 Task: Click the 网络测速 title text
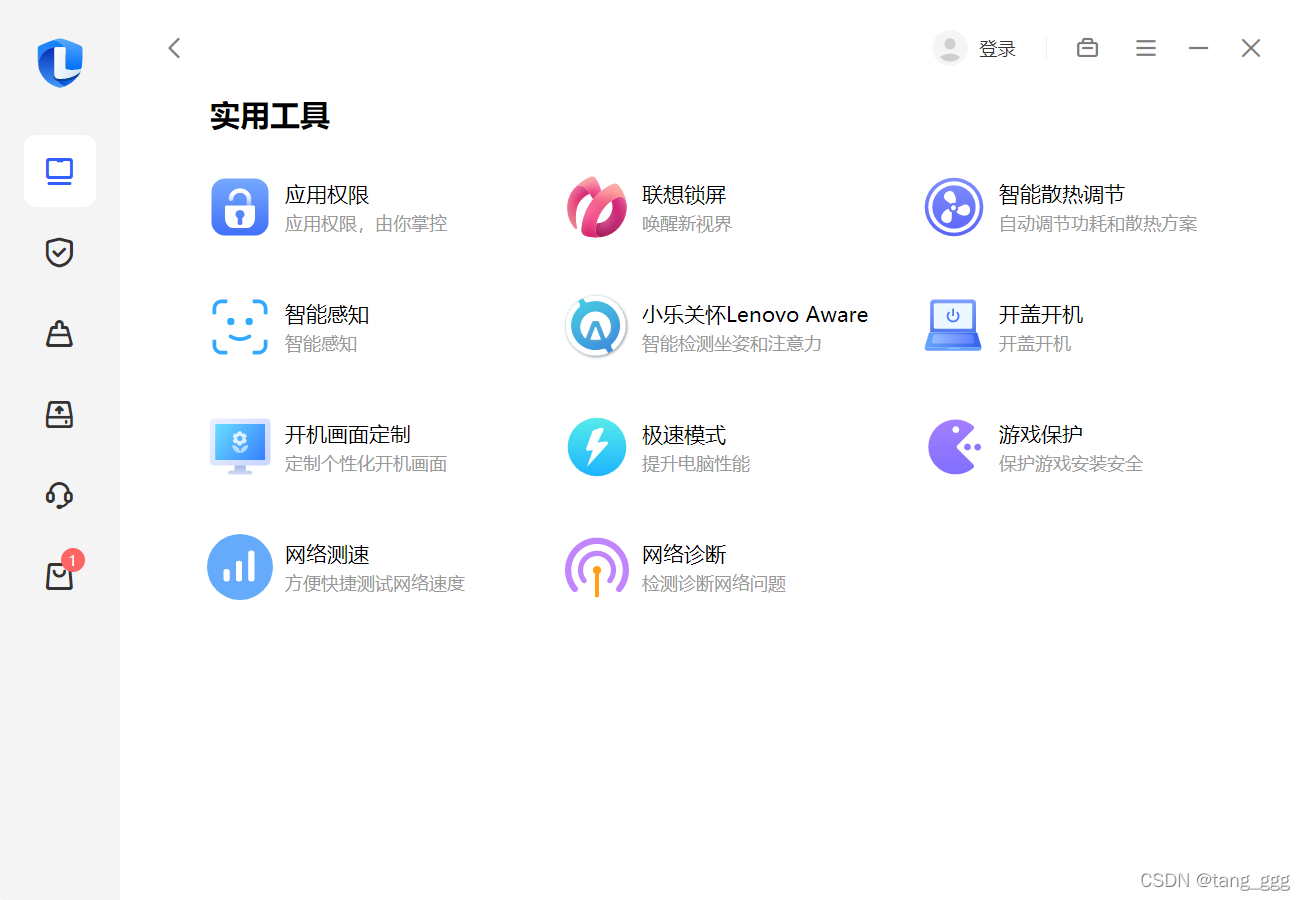click(327, 555)
